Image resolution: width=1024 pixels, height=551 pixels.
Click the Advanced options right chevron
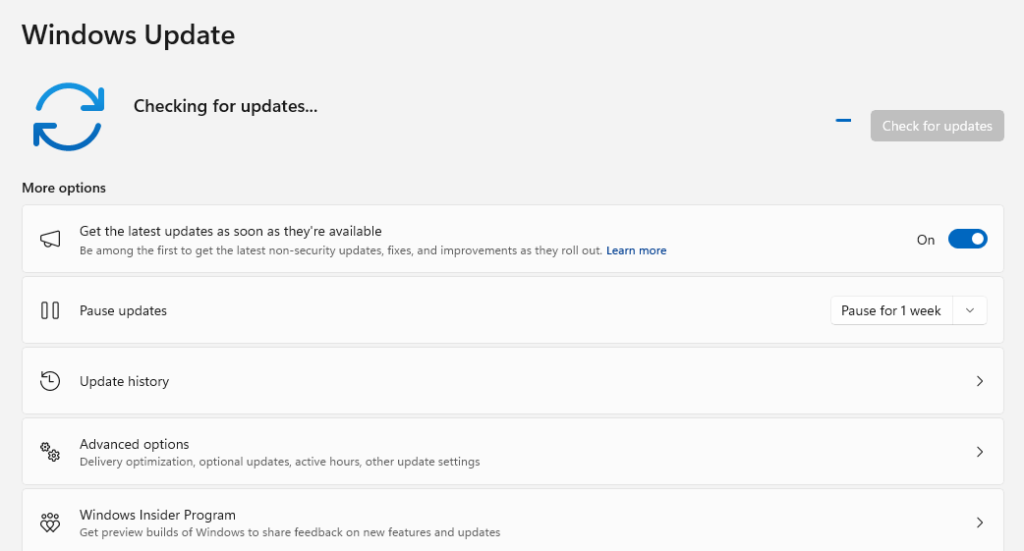click(x=979, y=452)
